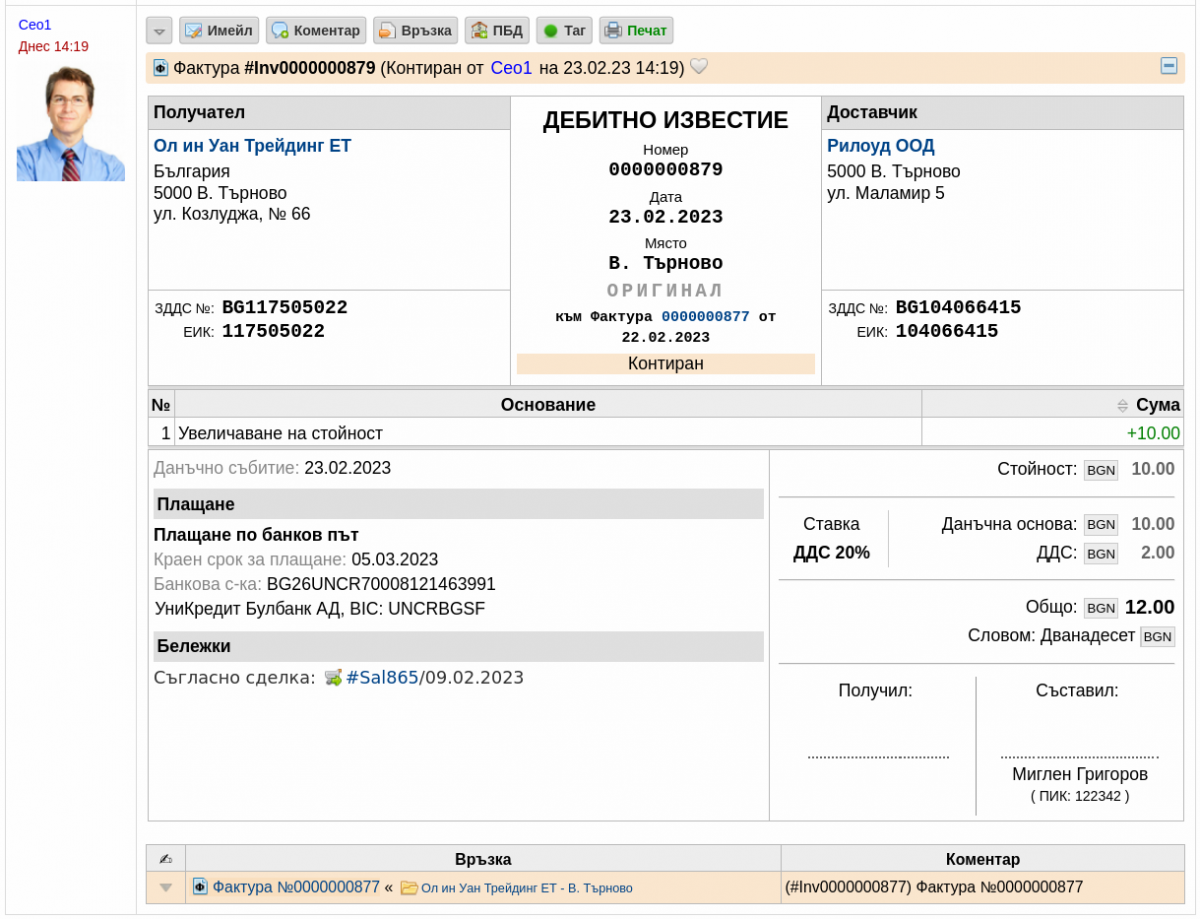The height and width of the screenshot is (919, 1200).
Task: Open supplier Рилоуд ООД link
Action: pos(881,146)
